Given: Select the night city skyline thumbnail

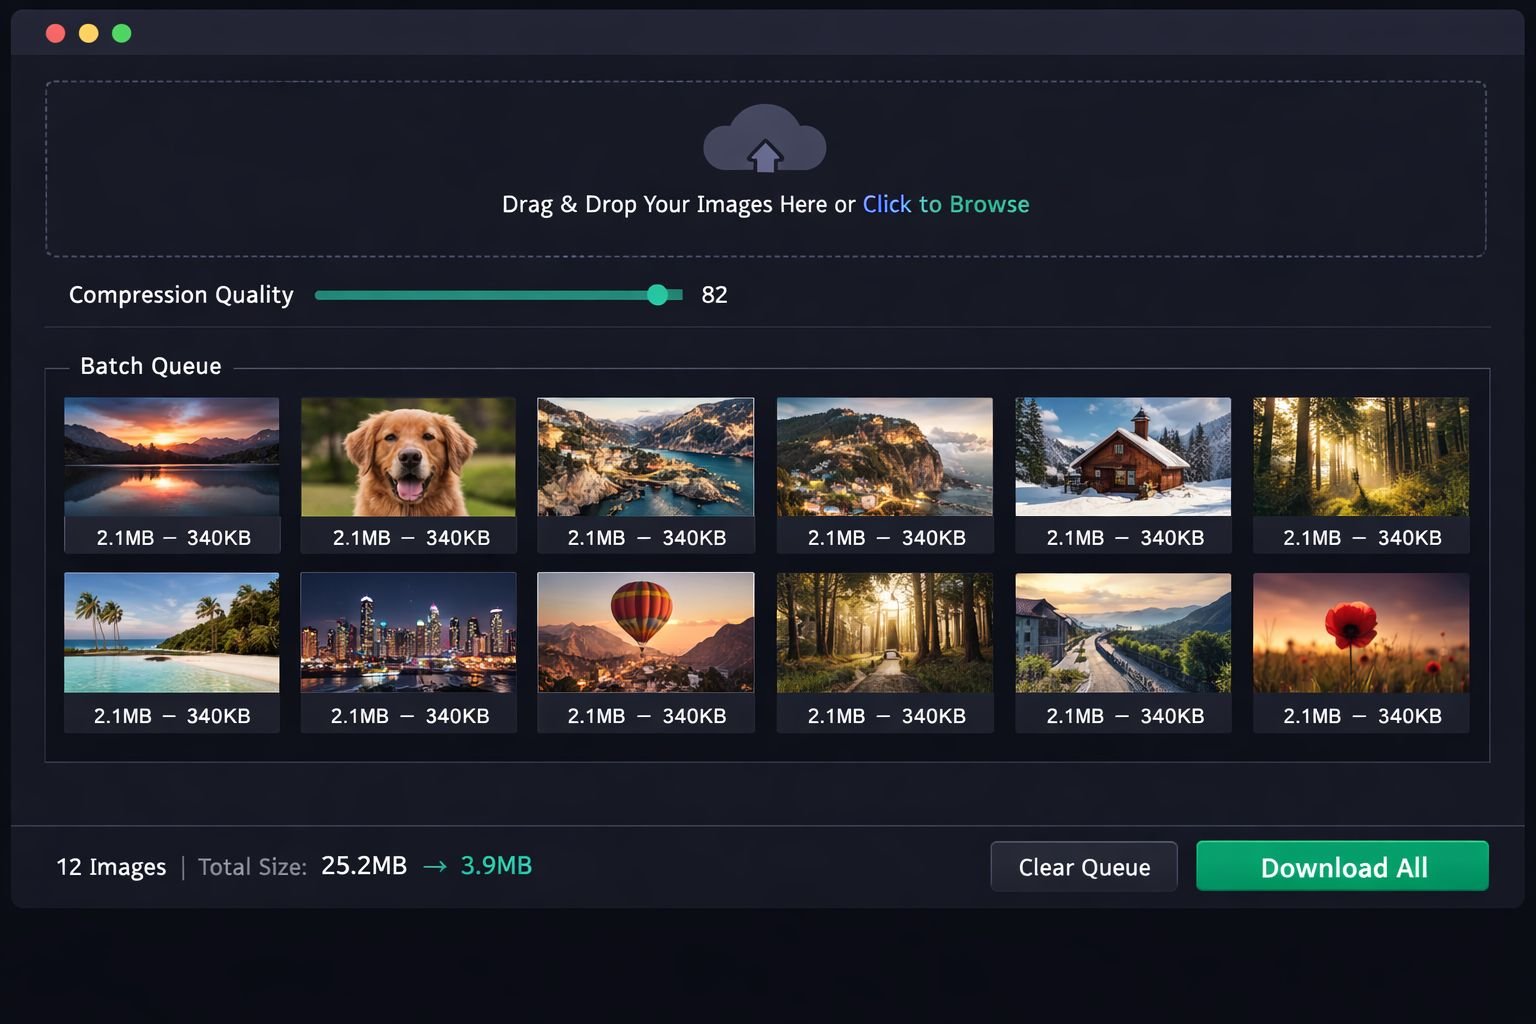Looking at the screenshot, I should pyautogui.click(x=408, y=632).
